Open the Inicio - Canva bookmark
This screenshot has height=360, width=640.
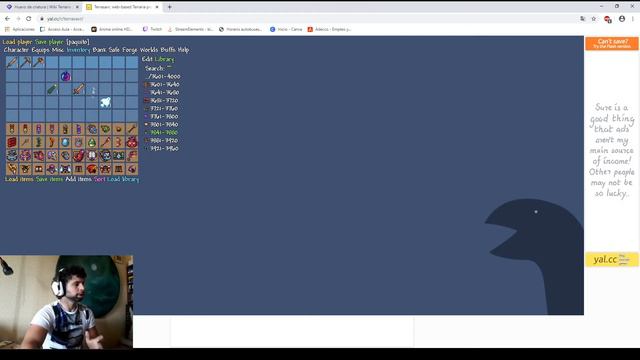(286, 29)
